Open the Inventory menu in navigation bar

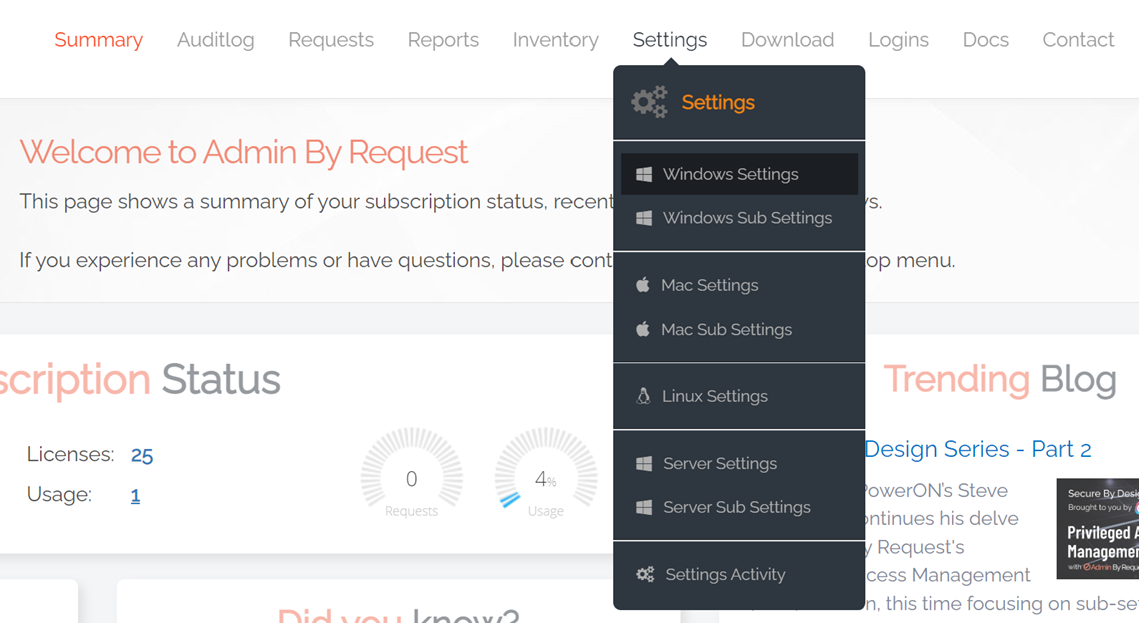(x=555, y=40)
